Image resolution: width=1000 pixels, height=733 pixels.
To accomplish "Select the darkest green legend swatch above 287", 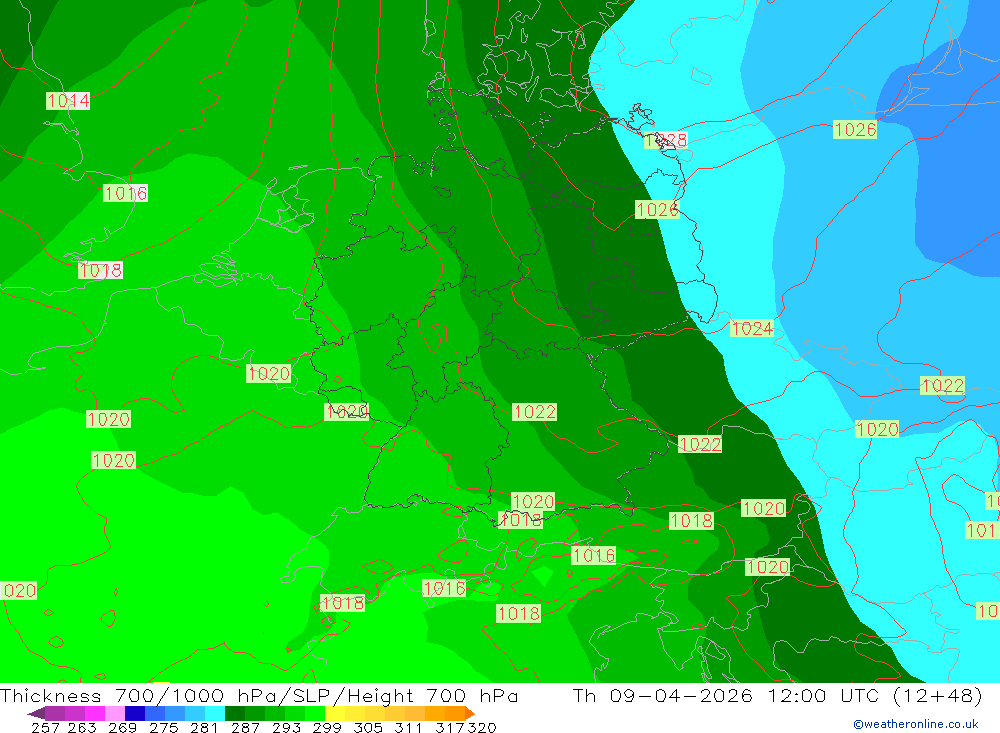I will pos(235,713).
